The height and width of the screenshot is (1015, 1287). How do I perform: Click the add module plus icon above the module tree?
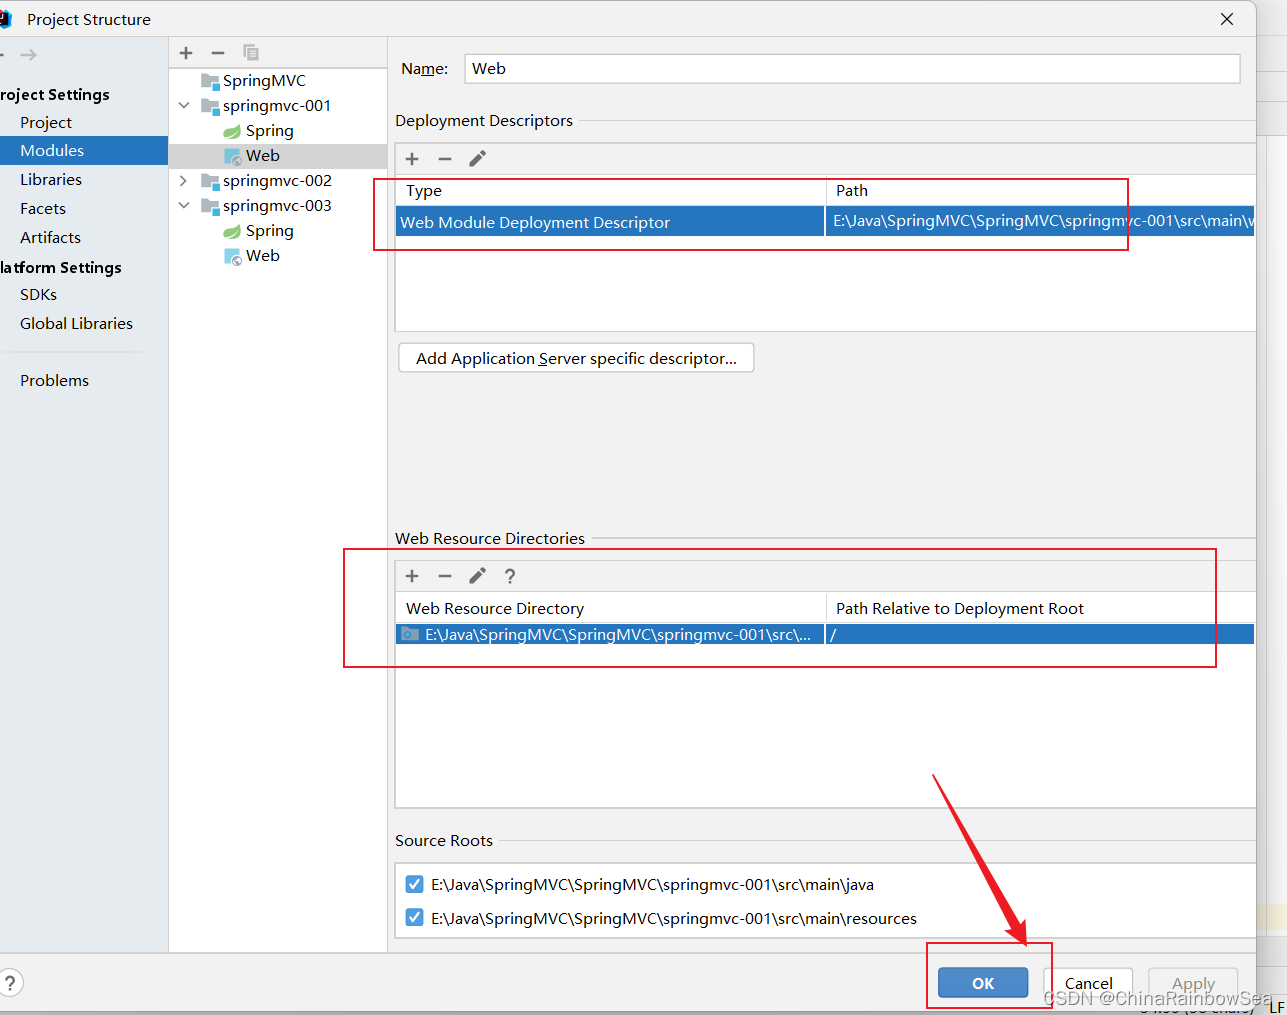186,53
